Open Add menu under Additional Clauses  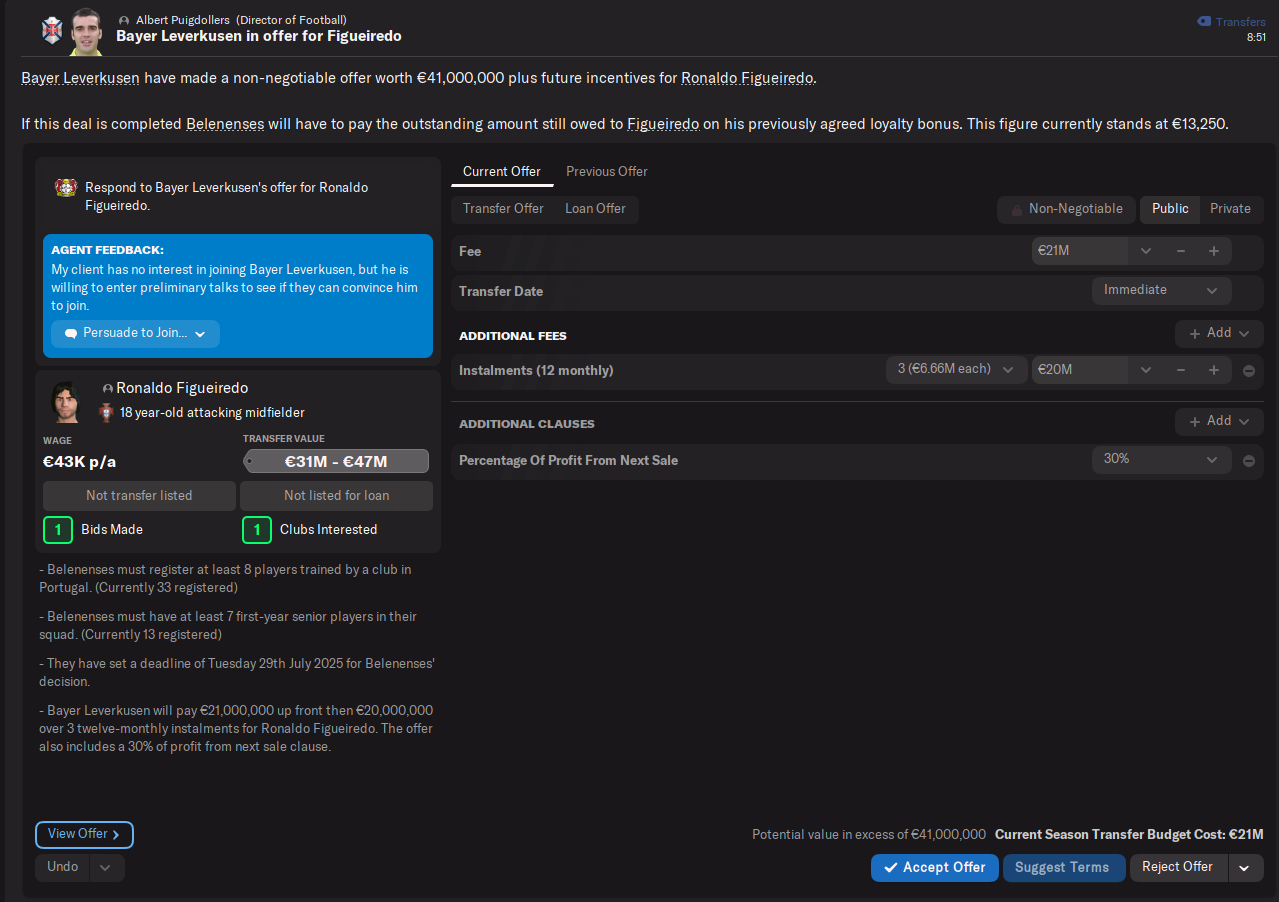pos(1219,421)
